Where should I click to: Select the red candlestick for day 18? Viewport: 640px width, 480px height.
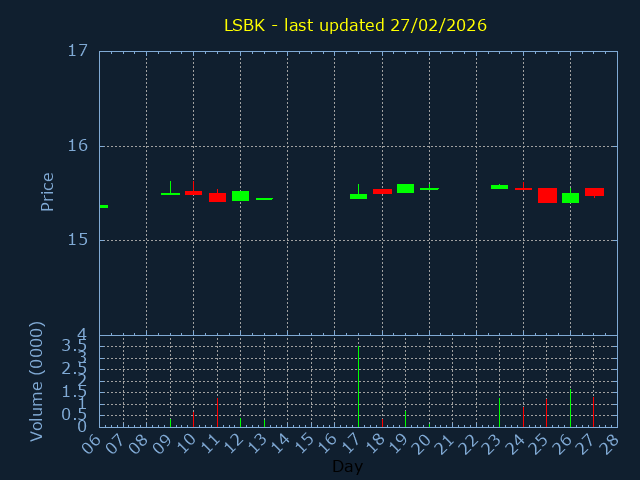click(x=382, y=191)
